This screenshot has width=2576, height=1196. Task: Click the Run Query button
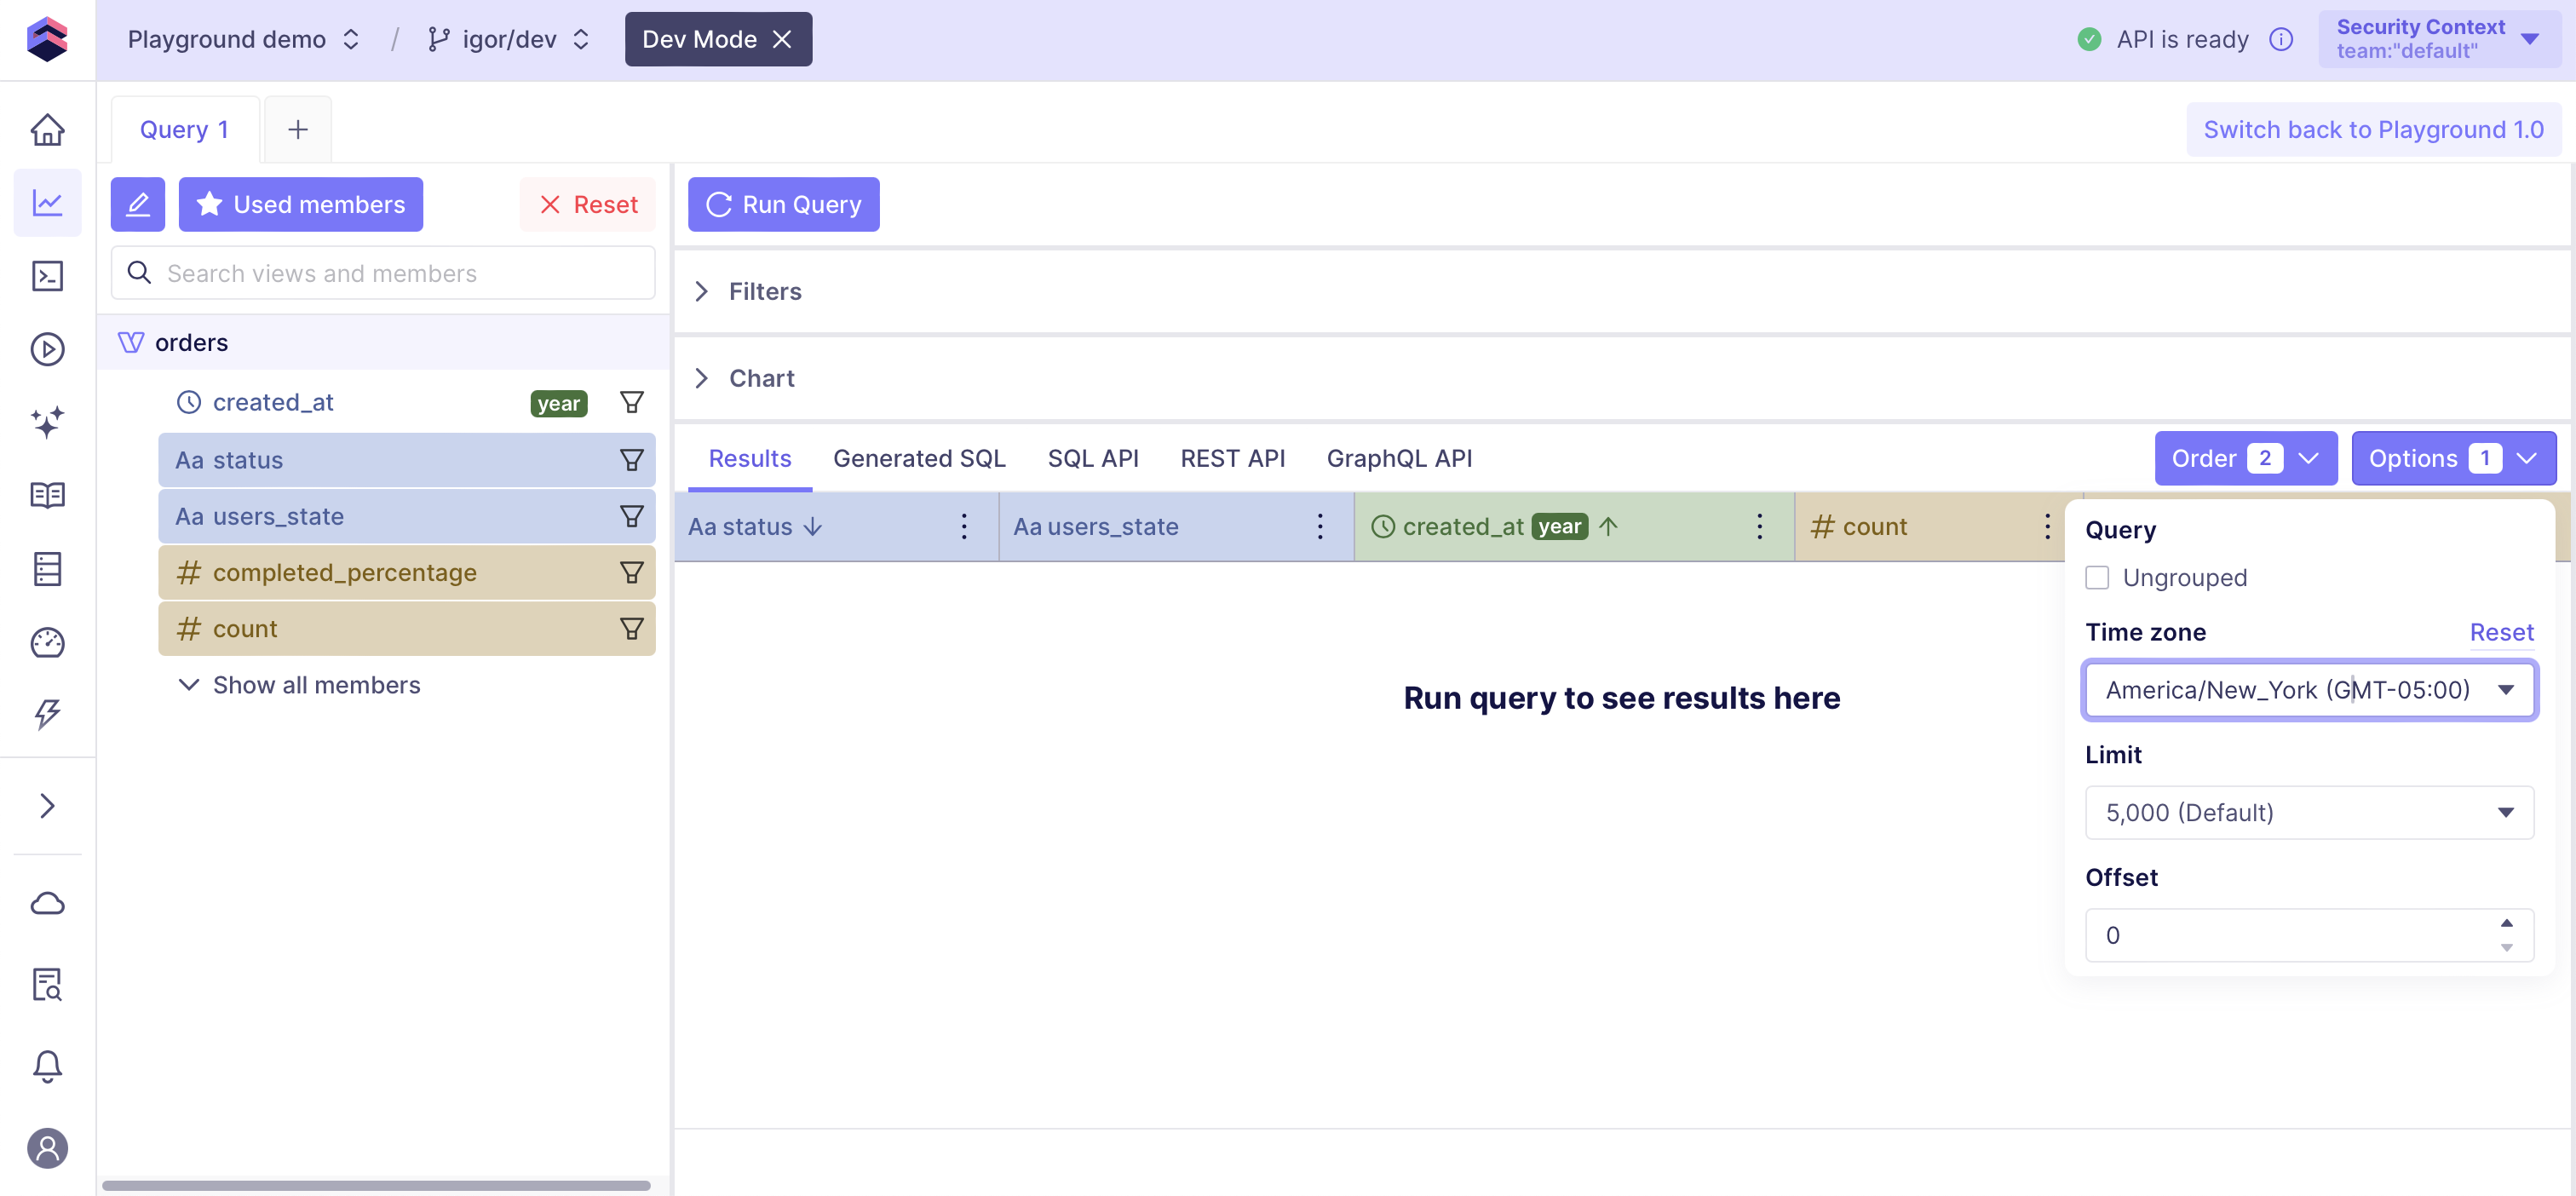click(783, 204)
